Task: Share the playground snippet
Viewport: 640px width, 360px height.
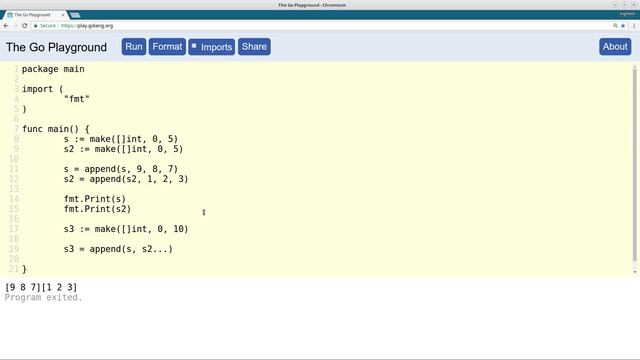Action: 254,47
